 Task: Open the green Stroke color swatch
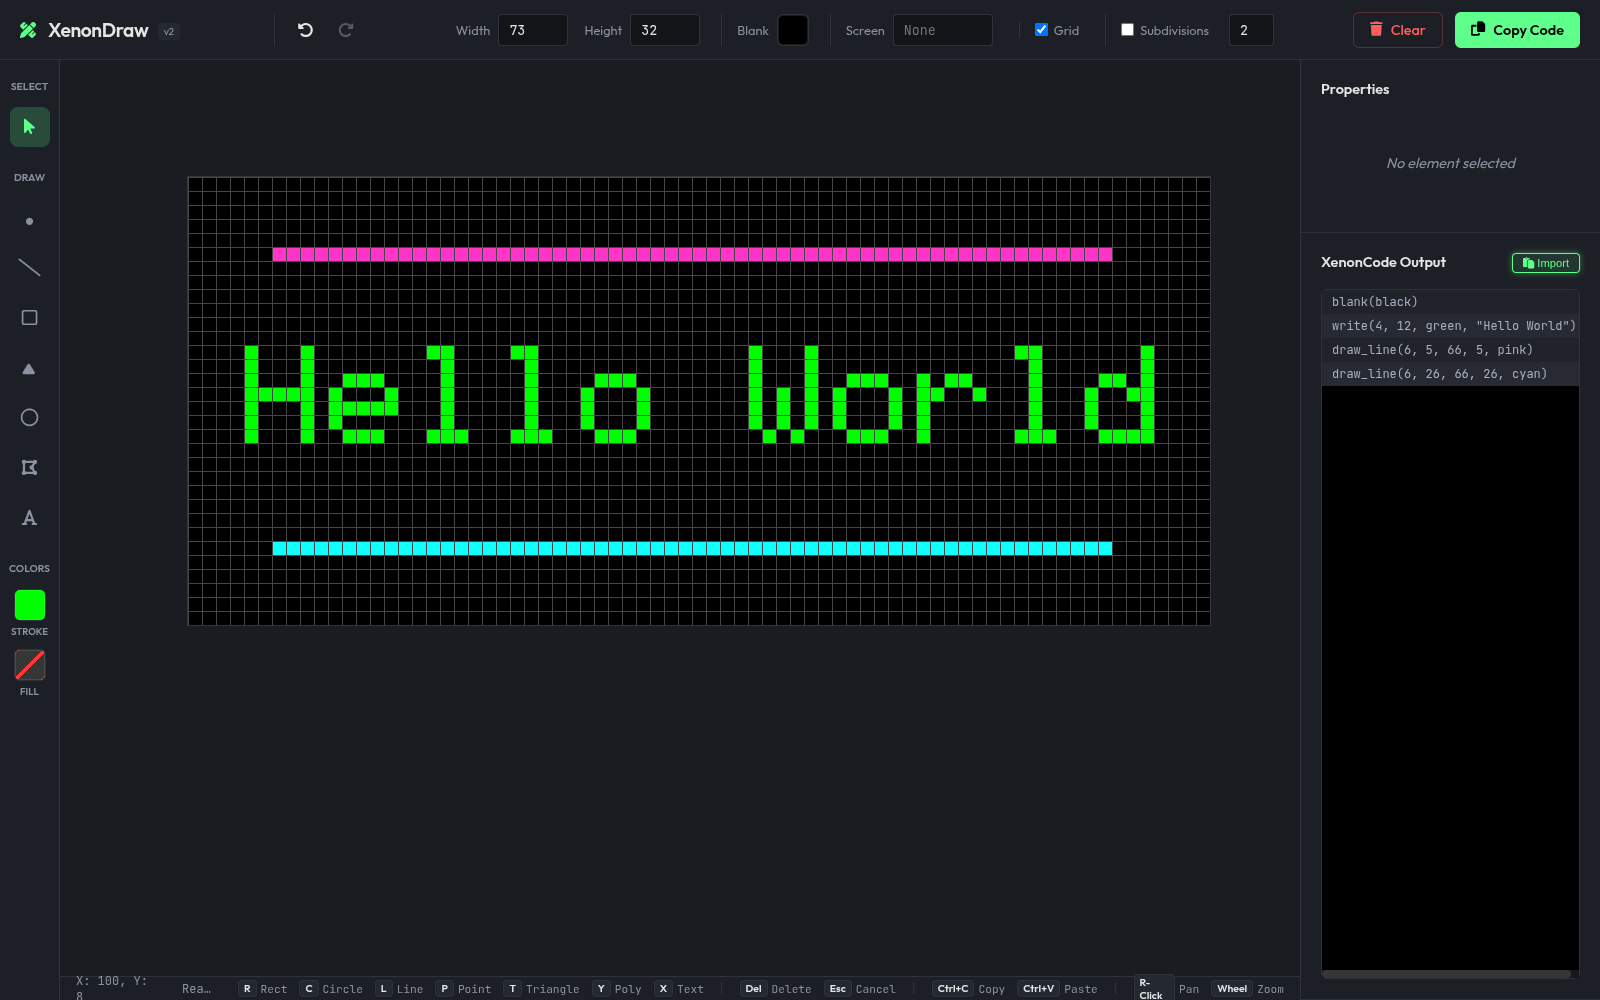[x=30, y=605]
